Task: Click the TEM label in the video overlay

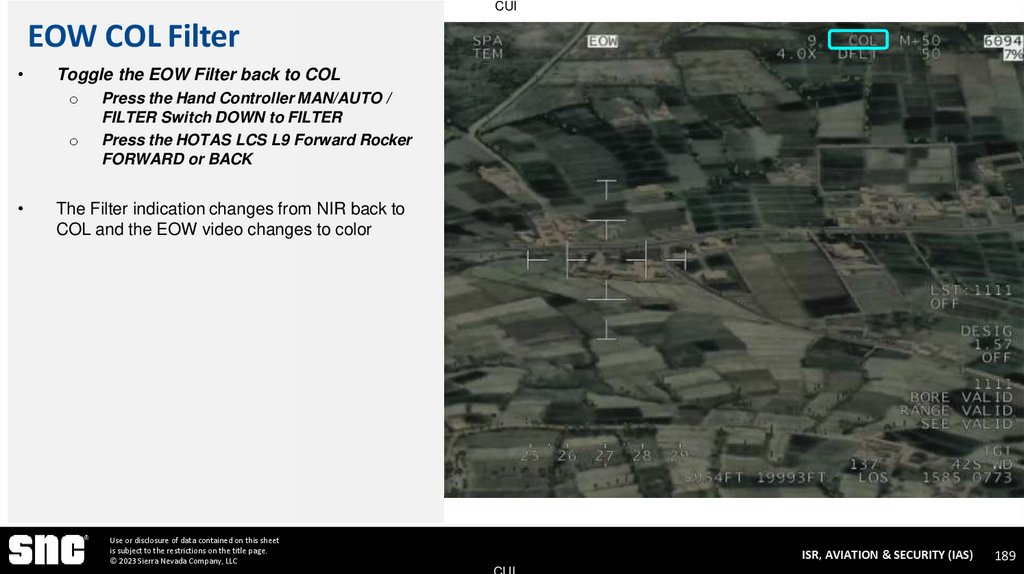Action: click(488, 54)
